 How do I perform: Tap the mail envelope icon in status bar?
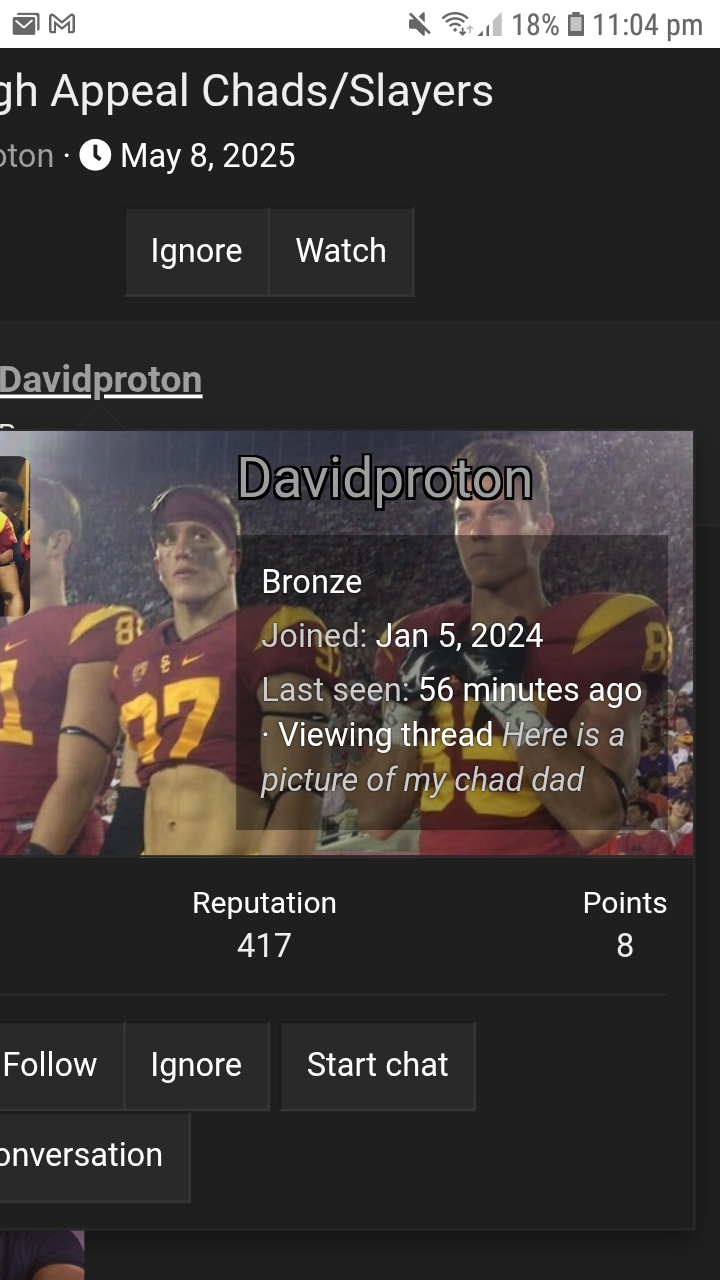[x=27, y=24]
